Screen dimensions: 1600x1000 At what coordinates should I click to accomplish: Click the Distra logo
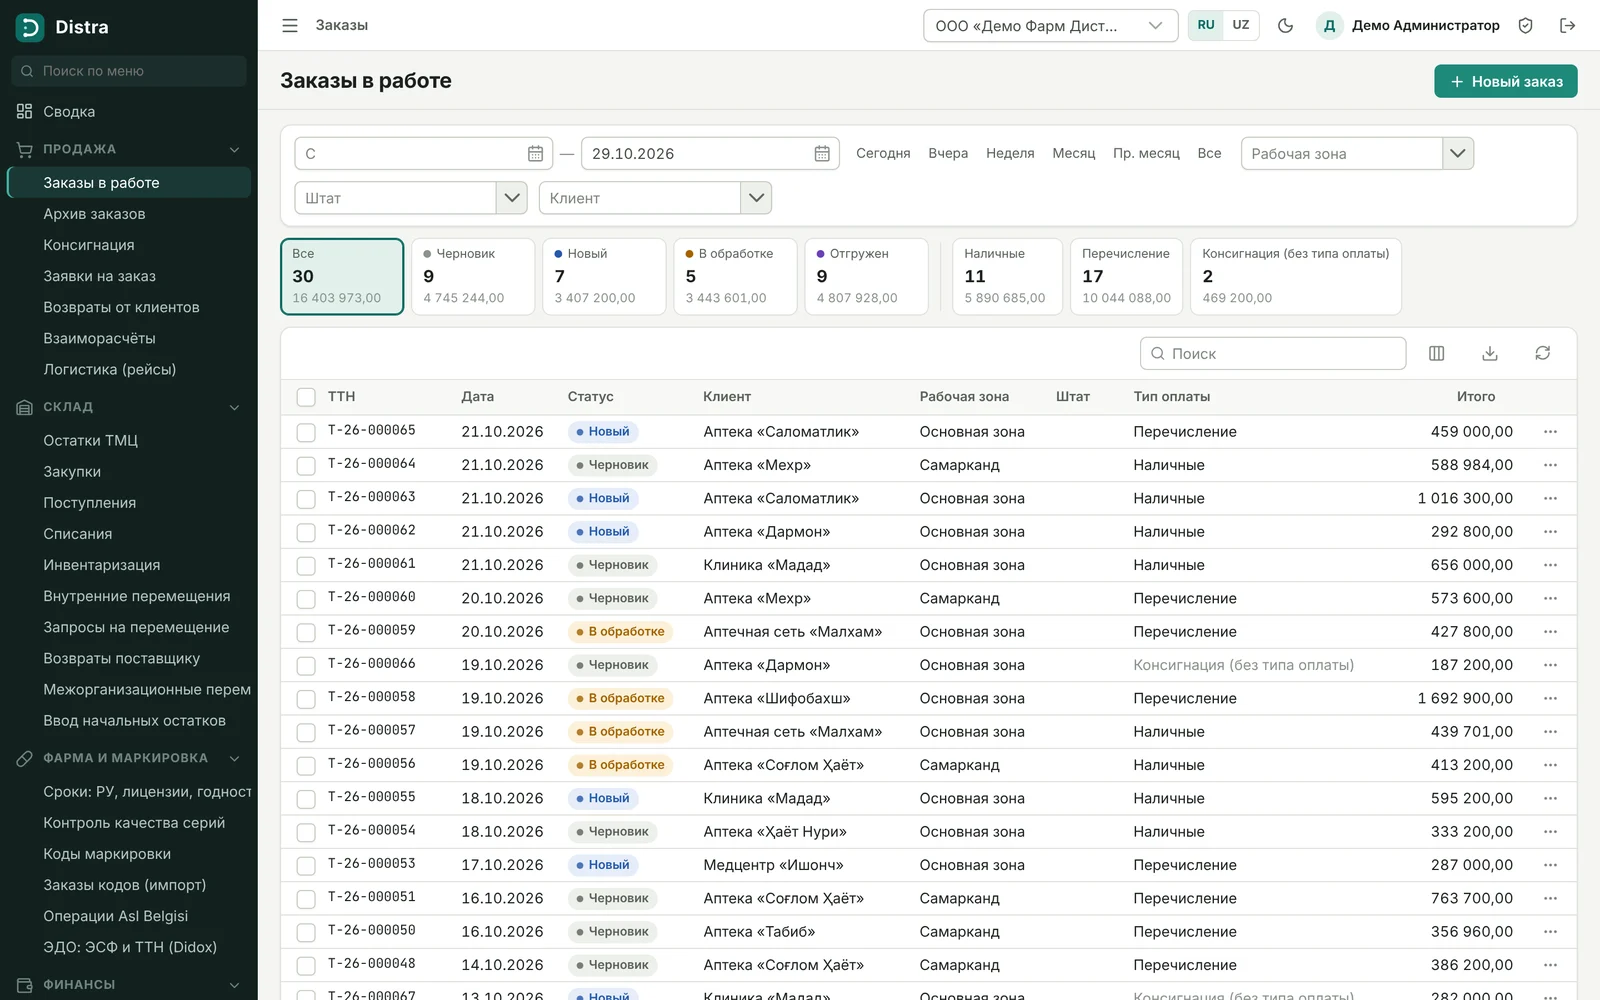tap(62, 27)
